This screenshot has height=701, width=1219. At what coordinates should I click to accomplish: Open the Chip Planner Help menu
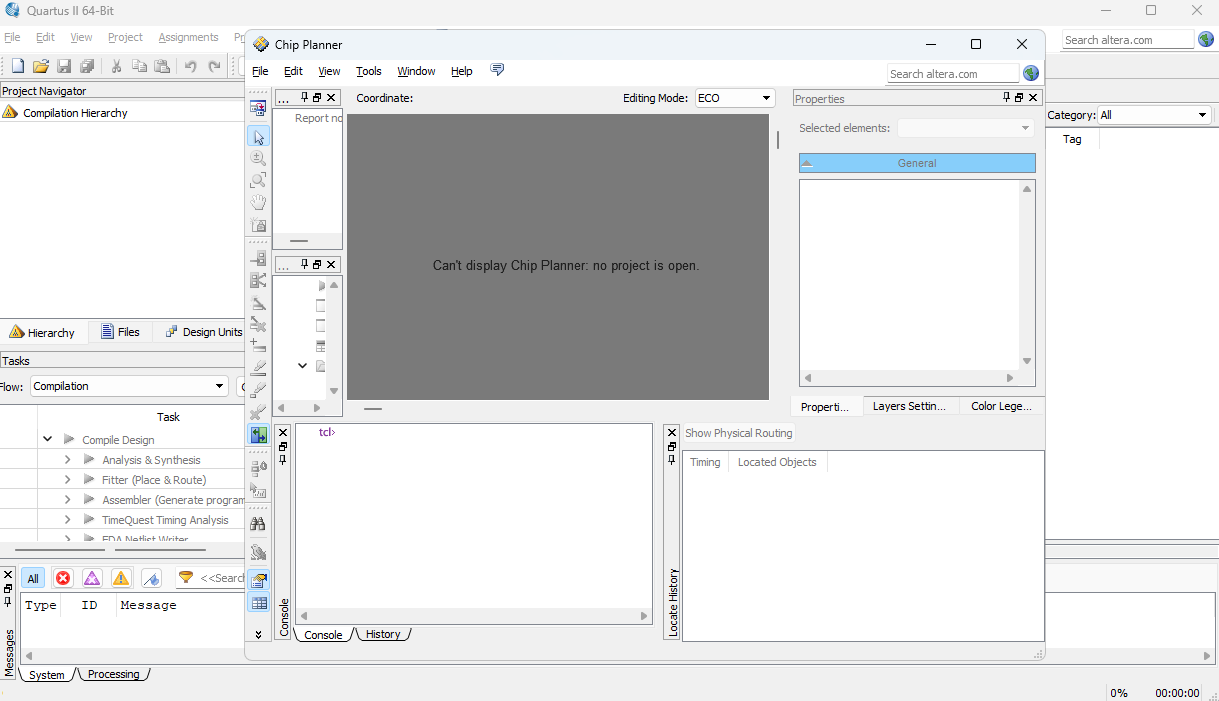click(x=461, y=71)
